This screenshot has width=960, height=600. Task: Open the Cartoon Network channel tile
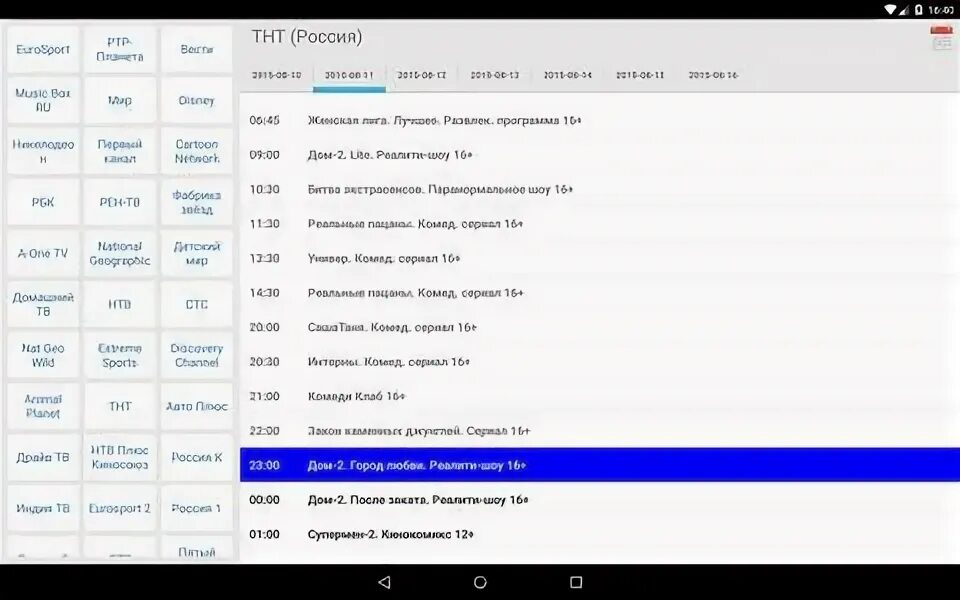coord(197,151)
